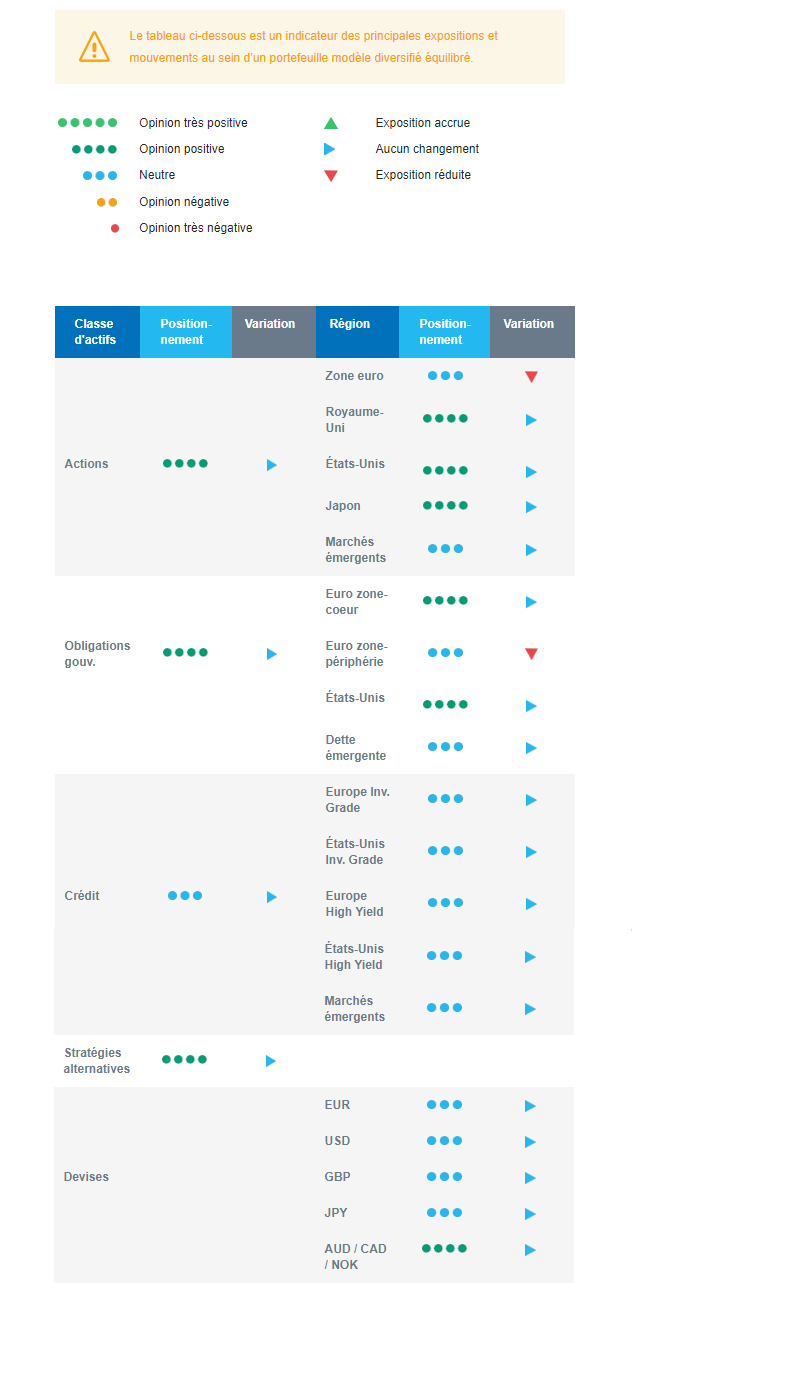Click the blue legend arrow for Aucun changement

point(330,149)
